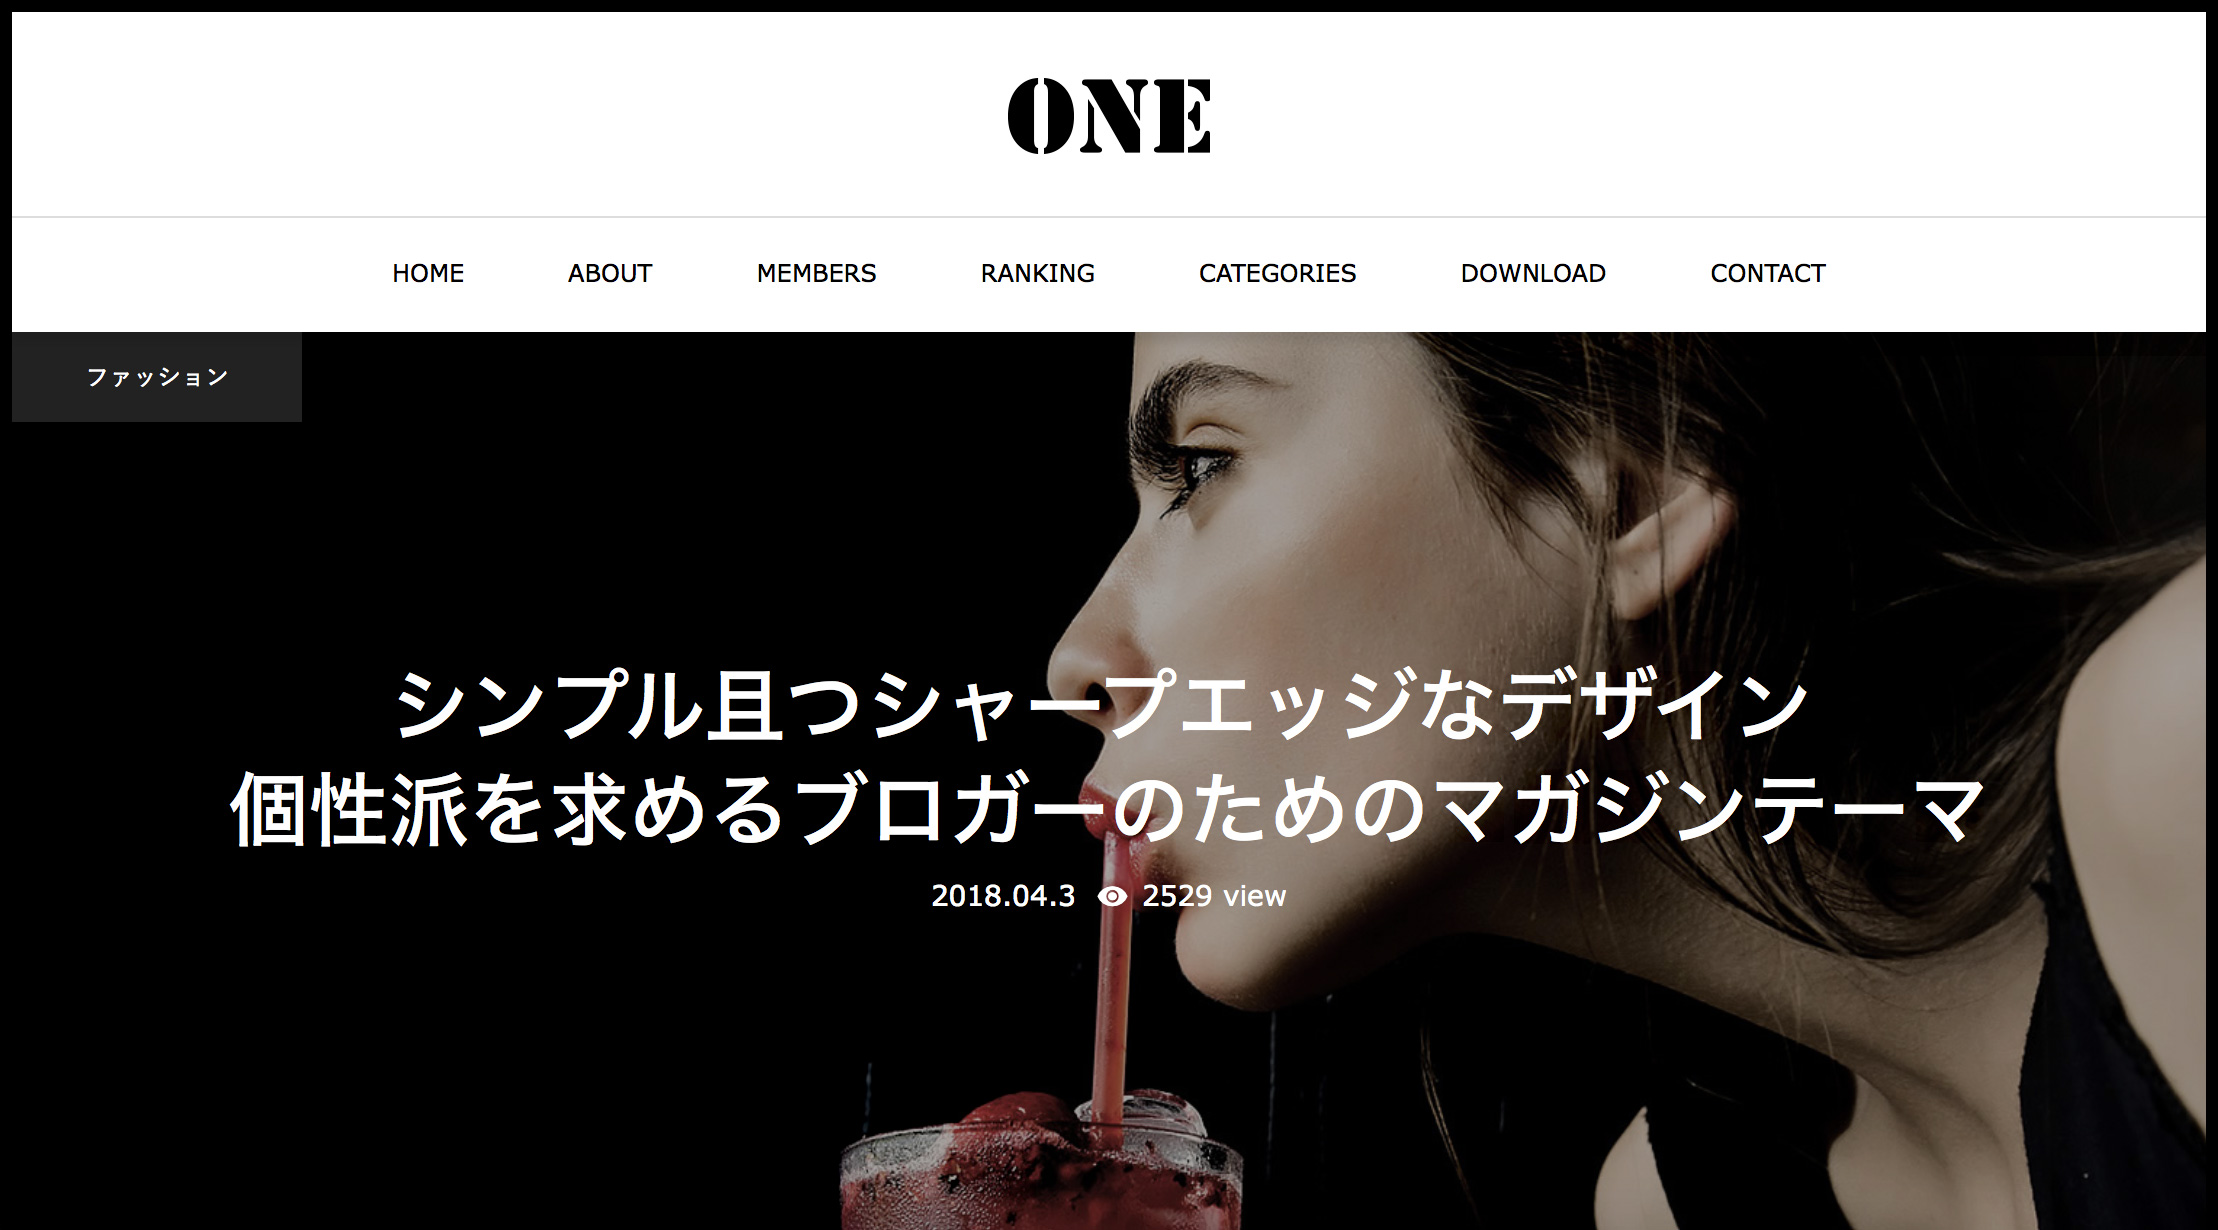Open the RANKING page
Image resolution: width=2218 pixels, height=1230 pixels.
[1037, 273]
